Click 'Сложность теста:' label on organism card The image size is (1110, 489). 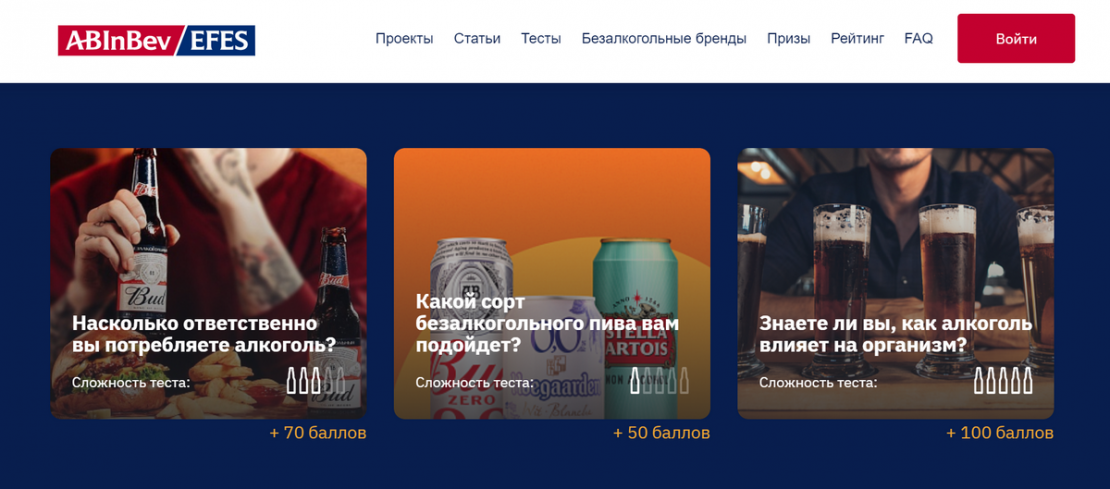tap(818, 383)
